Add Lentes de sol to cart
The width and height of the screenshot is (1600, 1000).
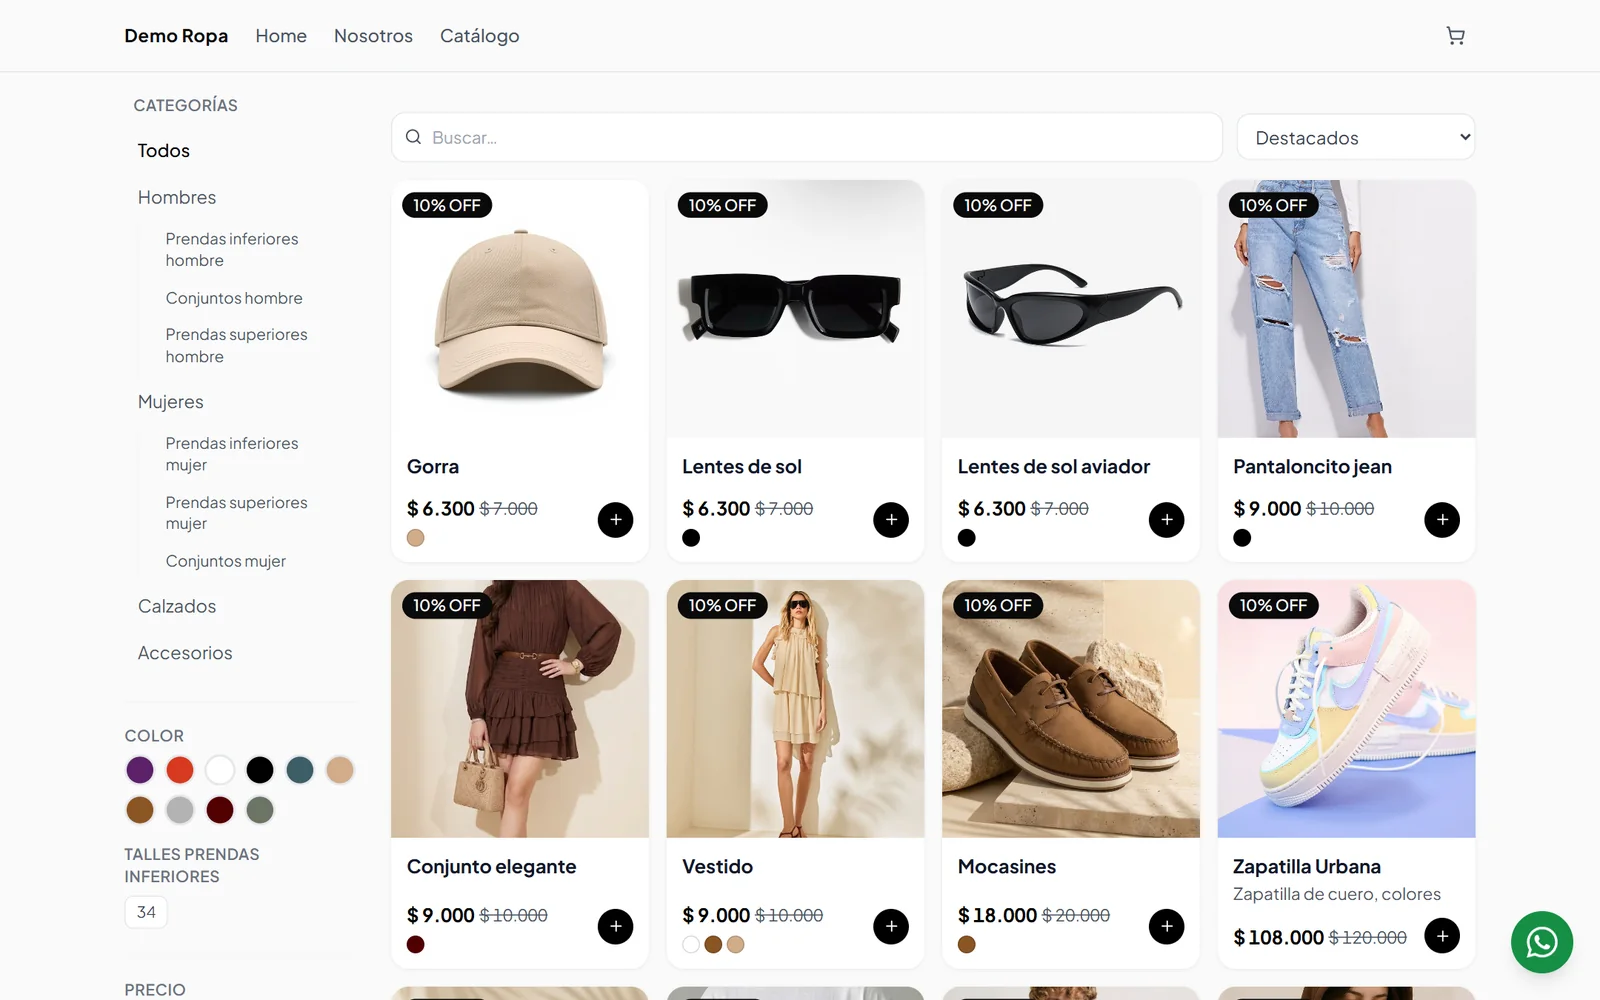pos(891,520)
